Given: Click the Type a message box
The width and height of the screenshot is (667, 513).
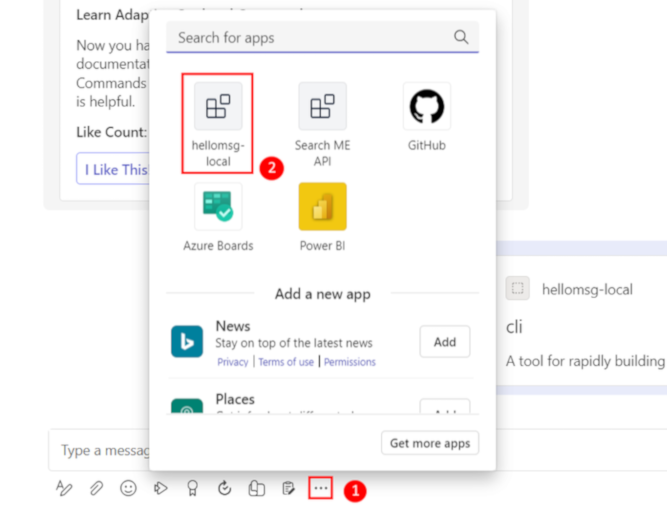Looking at the screenshot, I should tap(99, 450).
